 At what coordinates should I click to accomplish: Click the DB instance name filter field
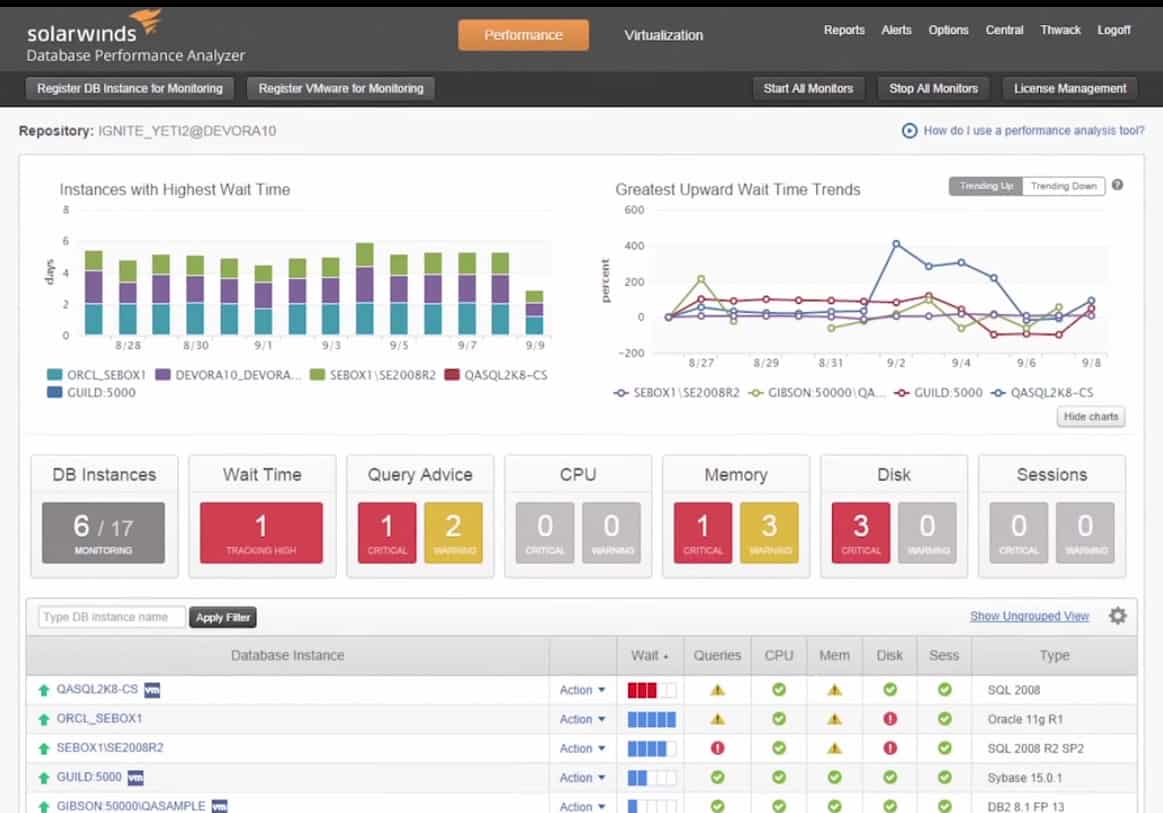click(112, 617)
